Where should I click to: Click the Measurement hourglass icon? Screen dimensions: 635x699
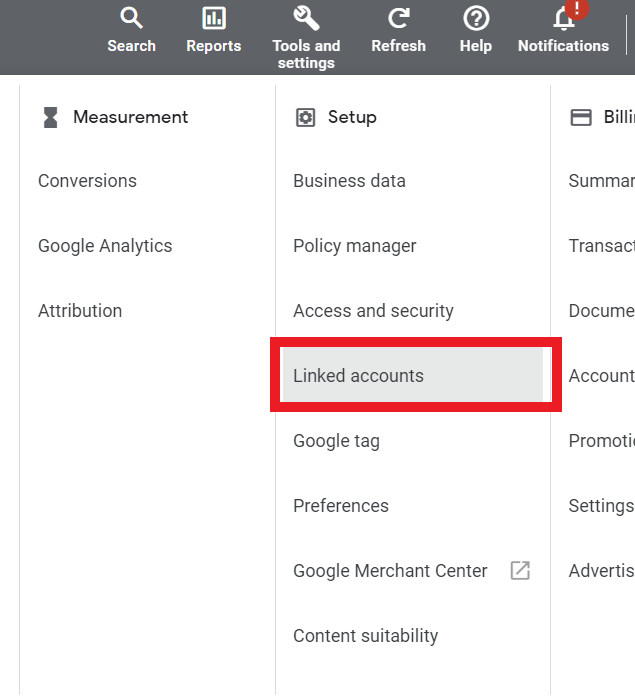(50, 118)
